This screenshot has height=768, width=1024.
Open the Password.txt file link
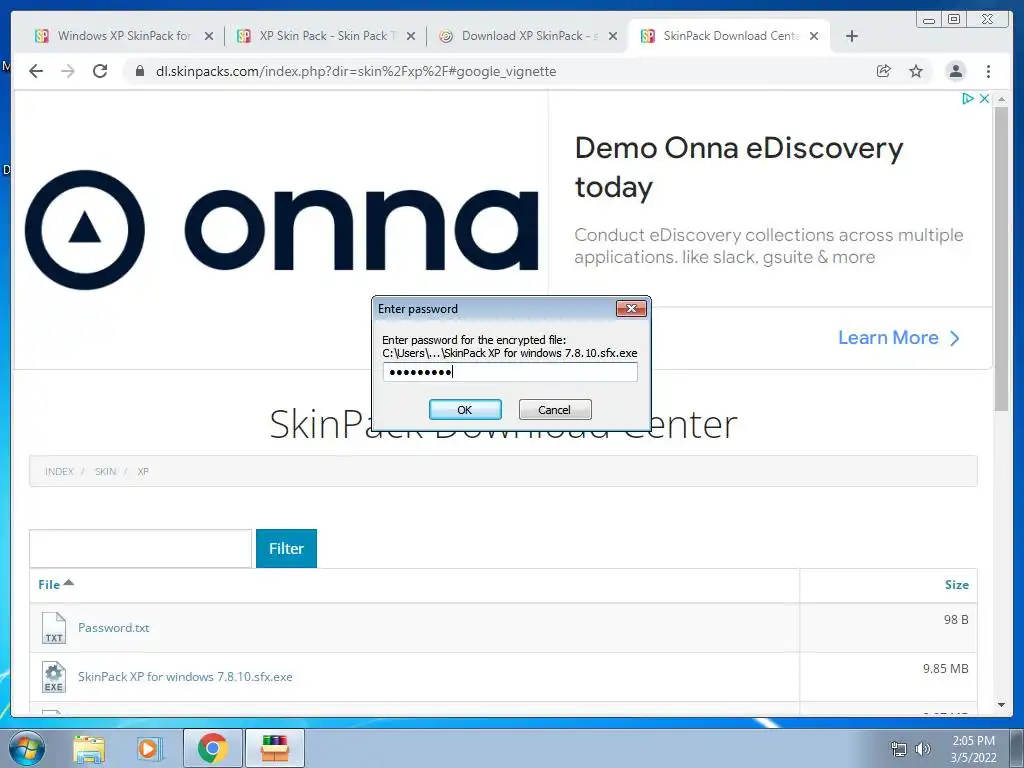[x=114, y=628]
